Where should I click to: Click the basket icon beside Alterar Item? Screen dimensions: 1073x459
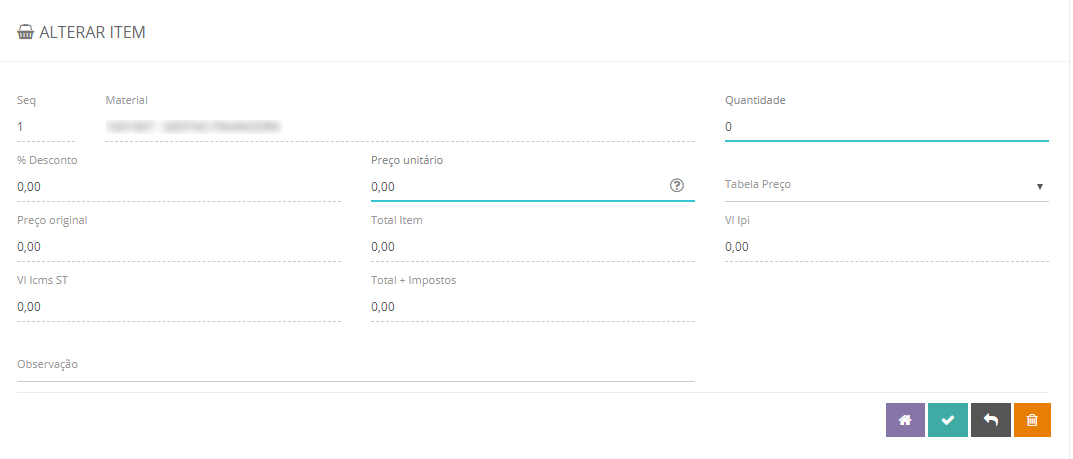tap(26, 33)
